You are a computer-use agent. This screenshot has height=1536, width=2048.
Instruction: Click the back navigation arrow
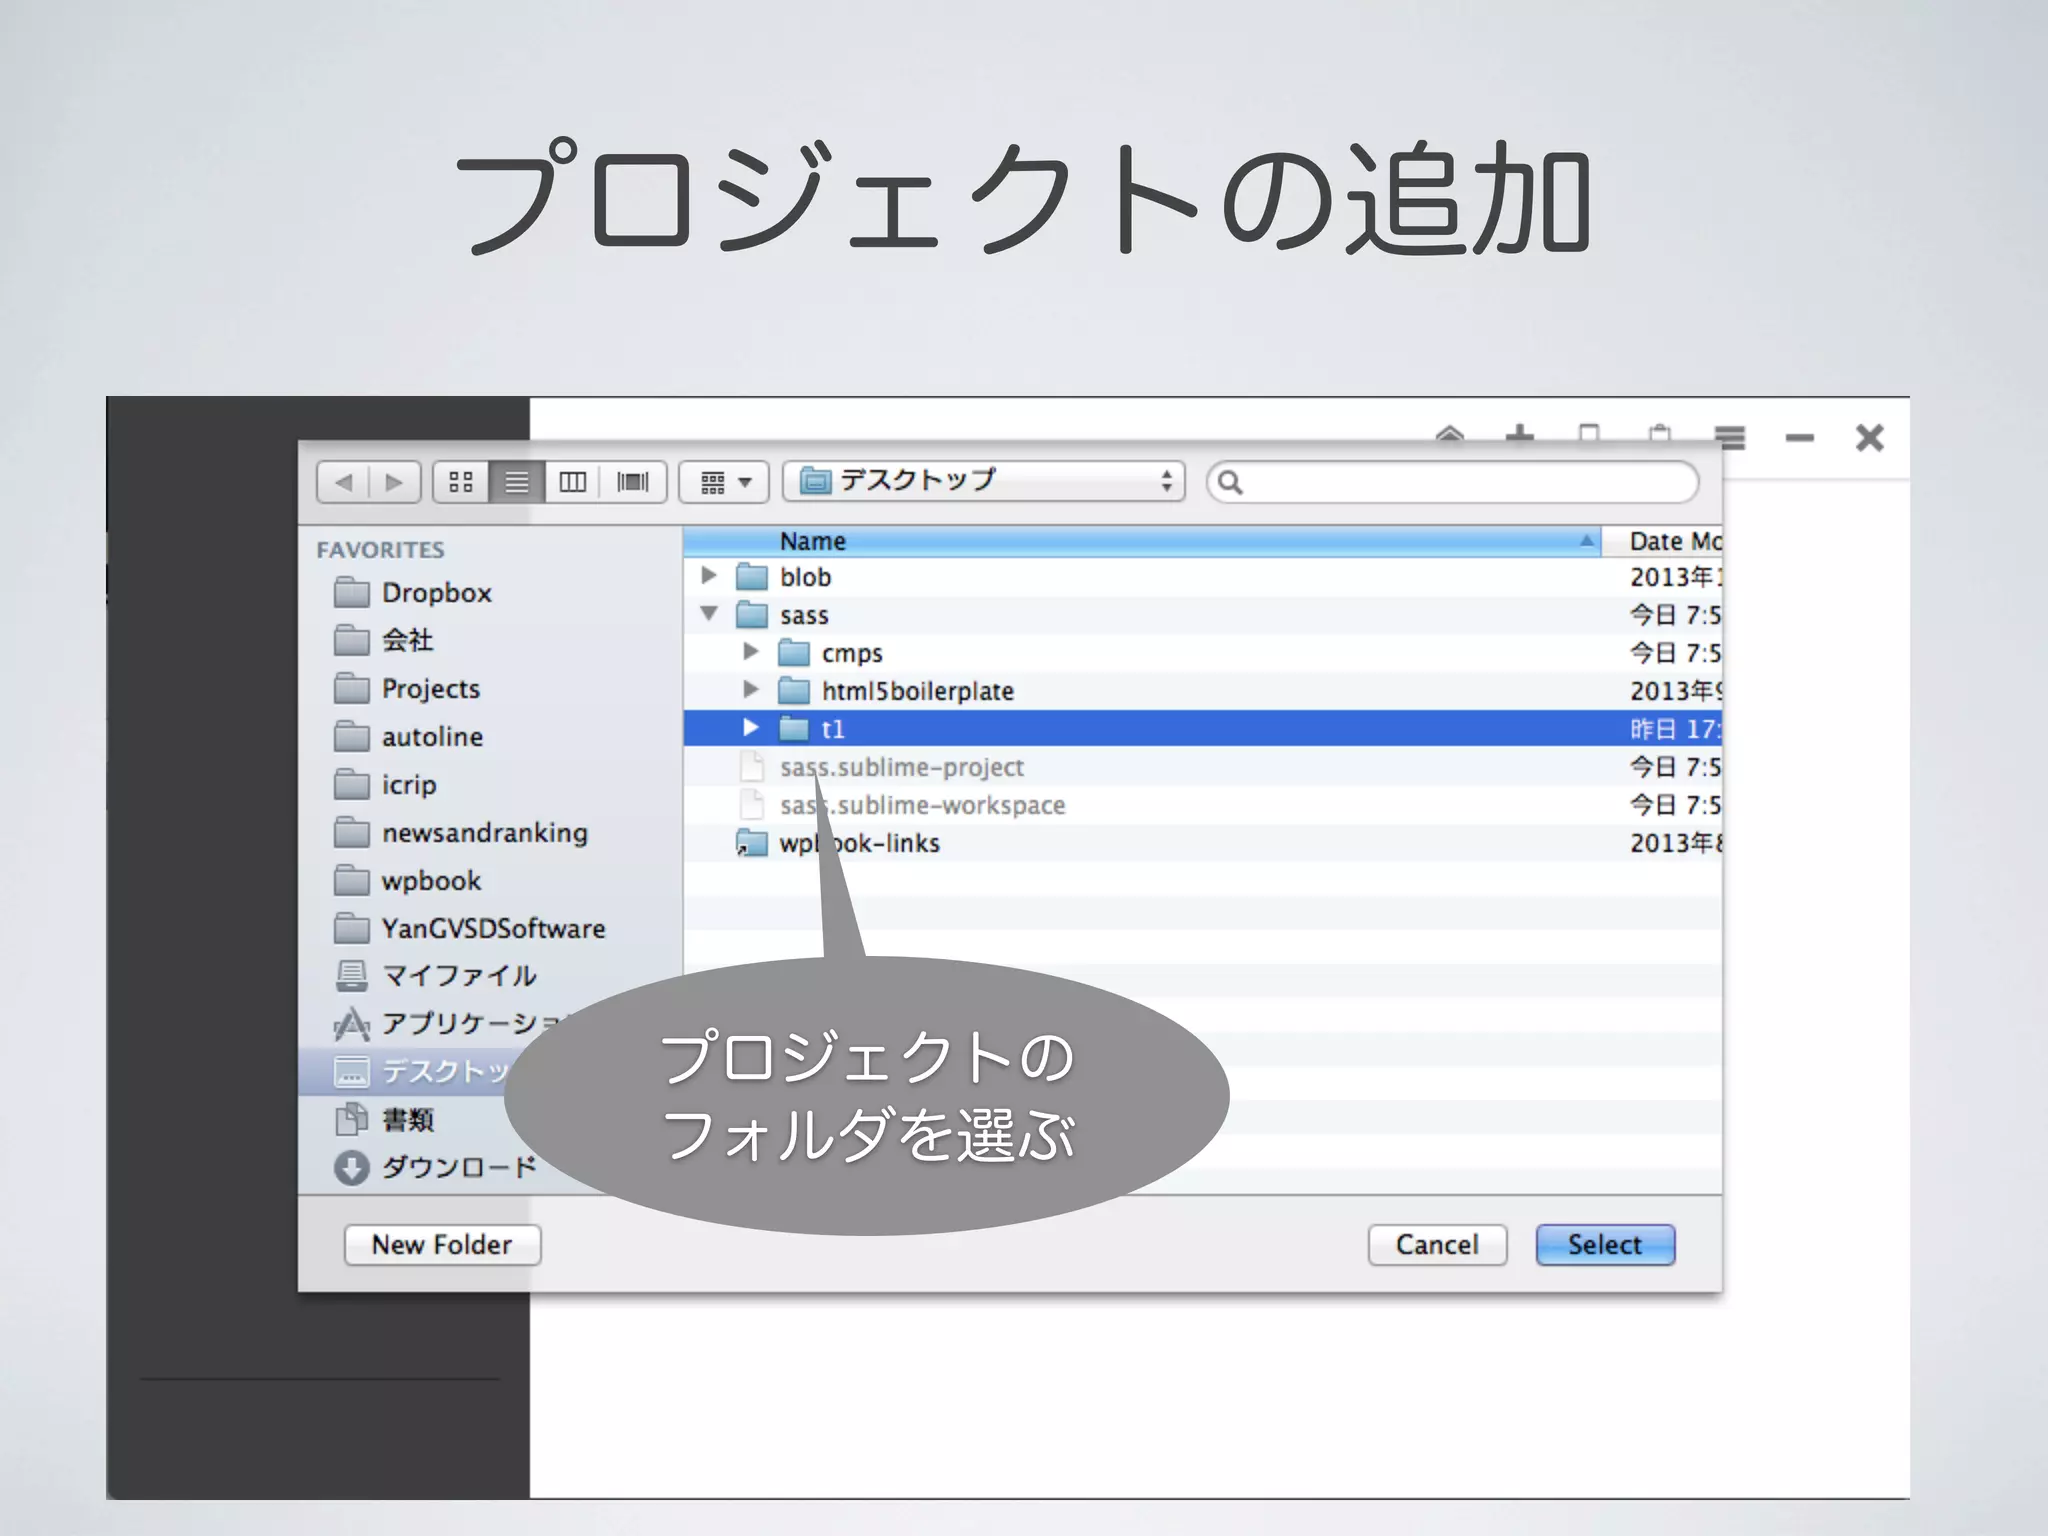point(344,482)
